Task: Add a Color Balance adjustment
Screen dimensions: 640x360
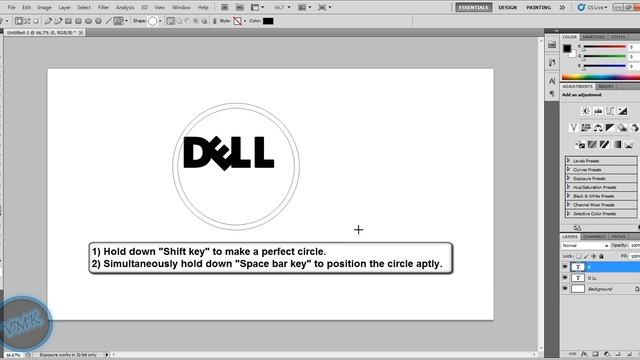Action: [598, 128]
